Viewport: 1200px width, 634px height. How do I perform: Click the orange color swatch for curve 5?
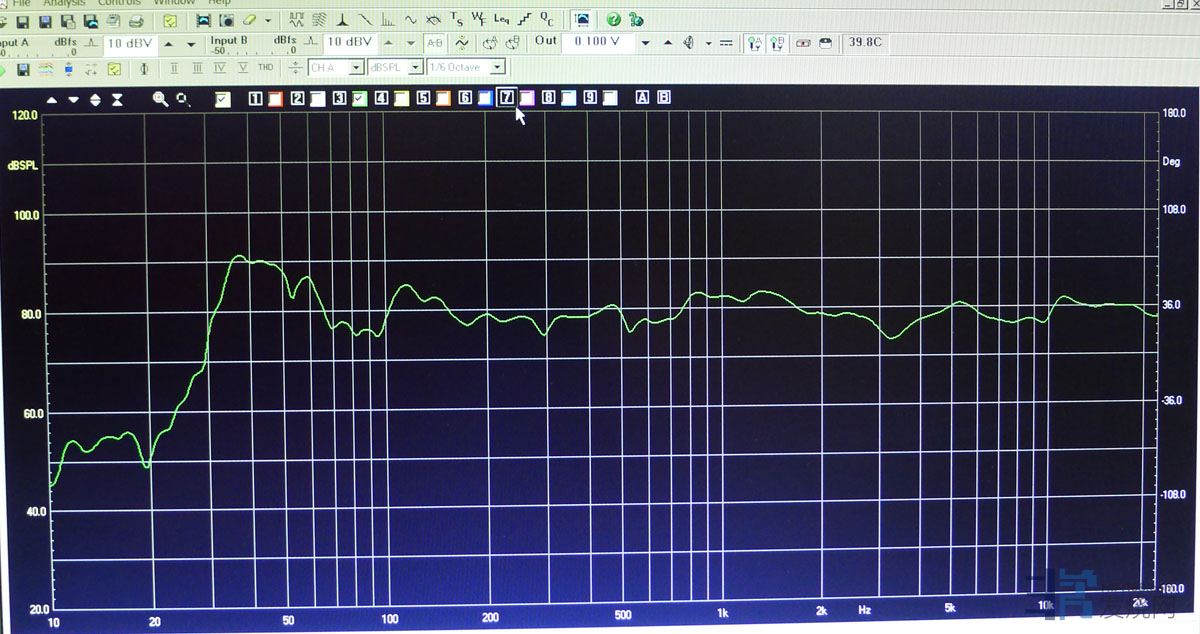point(441,98)
